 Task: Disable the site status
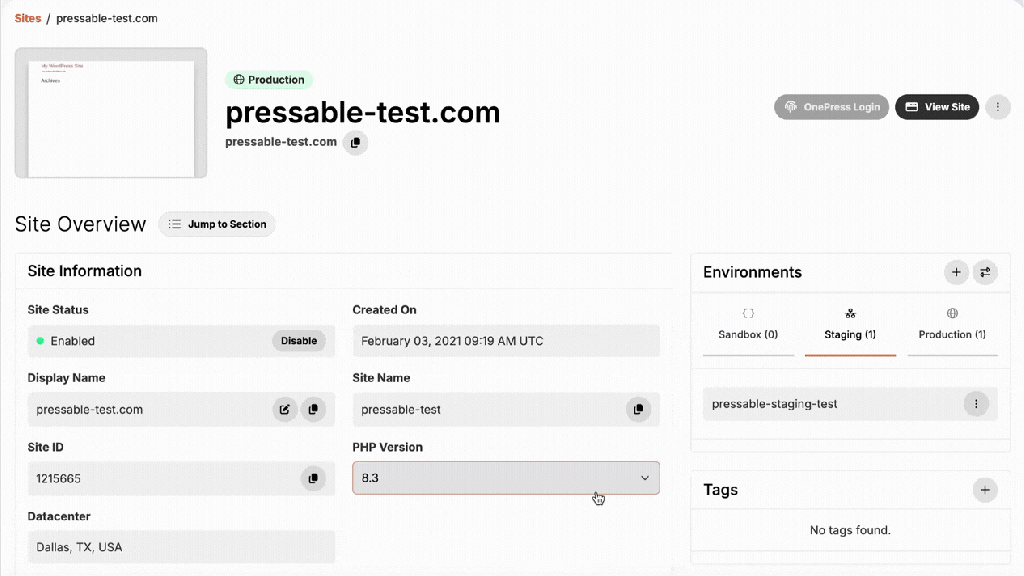(x=298, y=341)
